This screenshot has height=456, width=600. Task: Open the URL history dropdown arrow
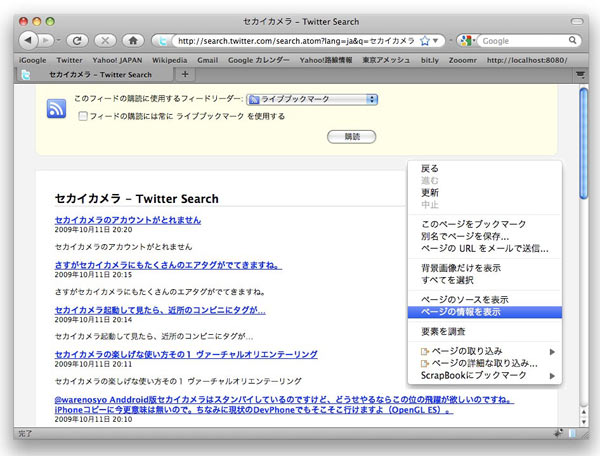click(435, 41)
